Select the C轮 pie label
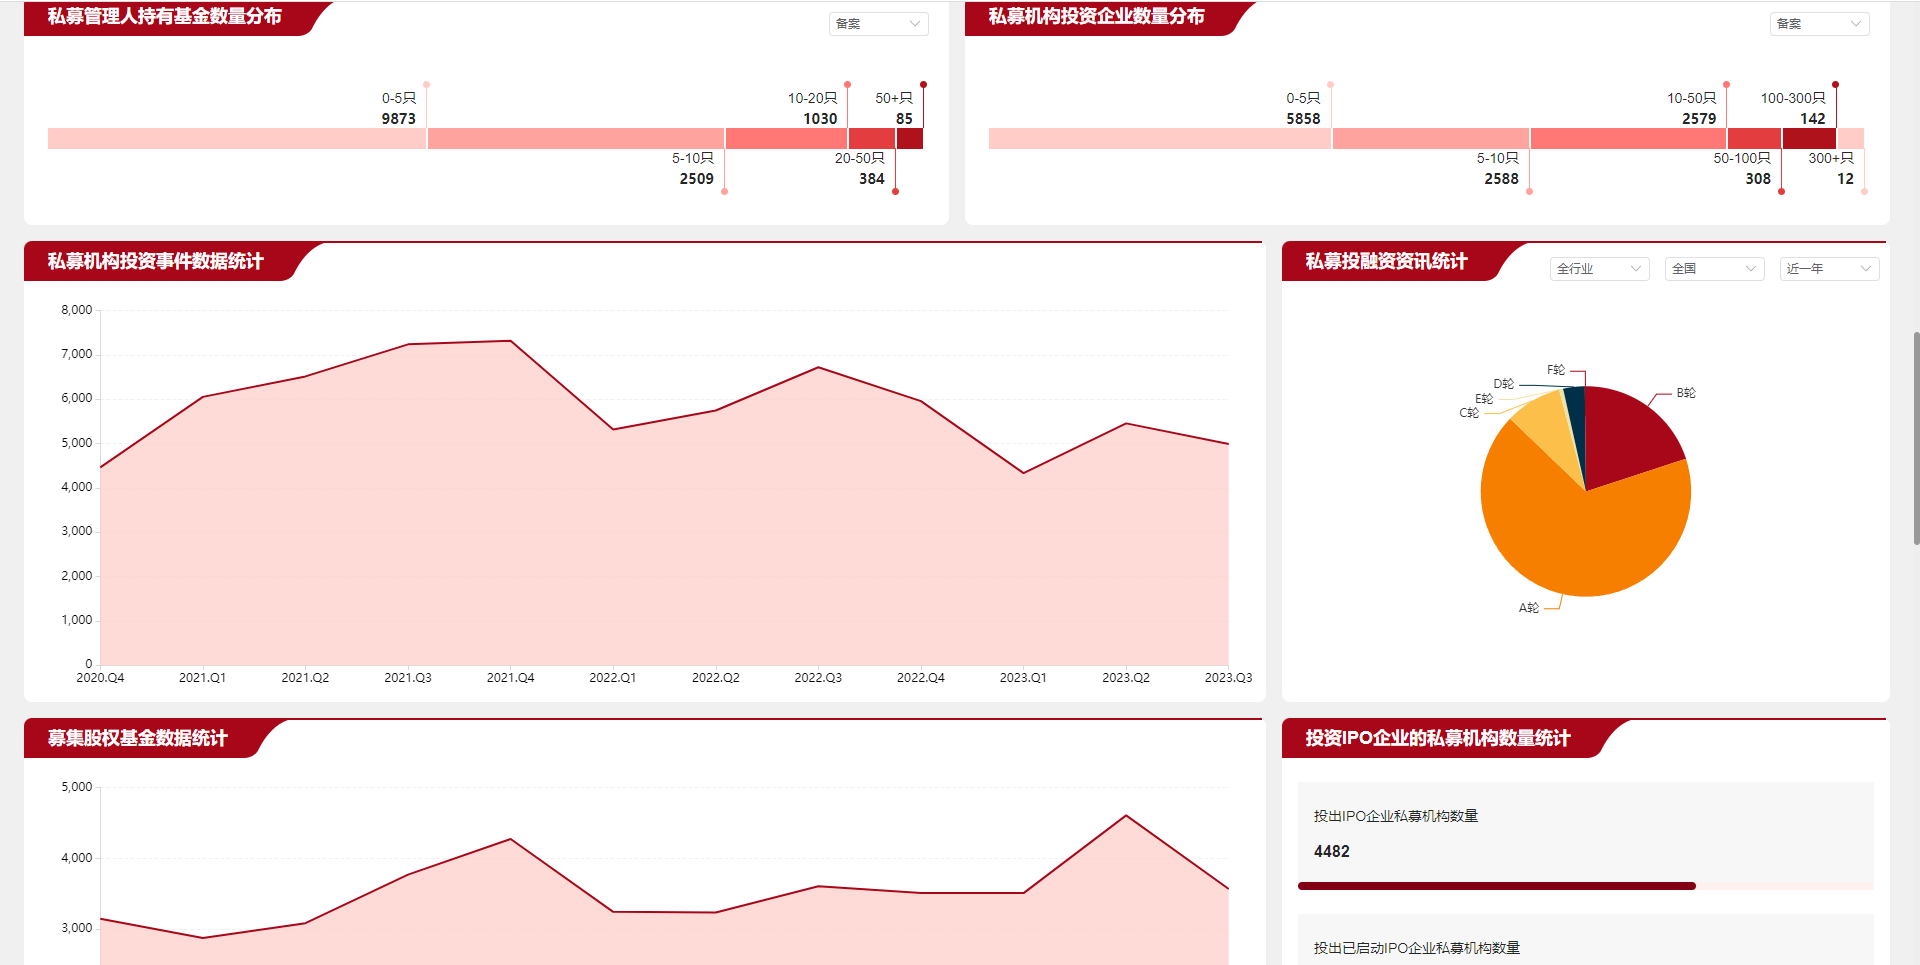Image resolution: width=1920 pixels, height=965 pixels. pyautogui.click(x=1469, y=413)
